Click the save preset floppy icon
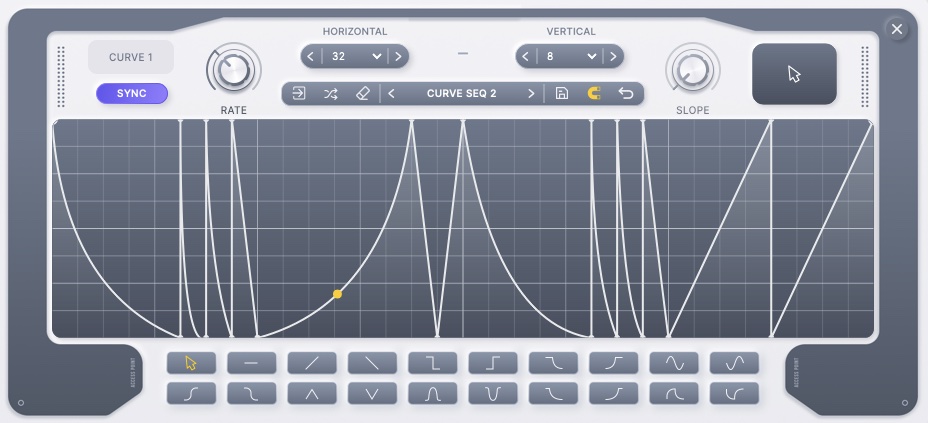The height and width of the screenshot is (423, 928). tap(562, 93)
